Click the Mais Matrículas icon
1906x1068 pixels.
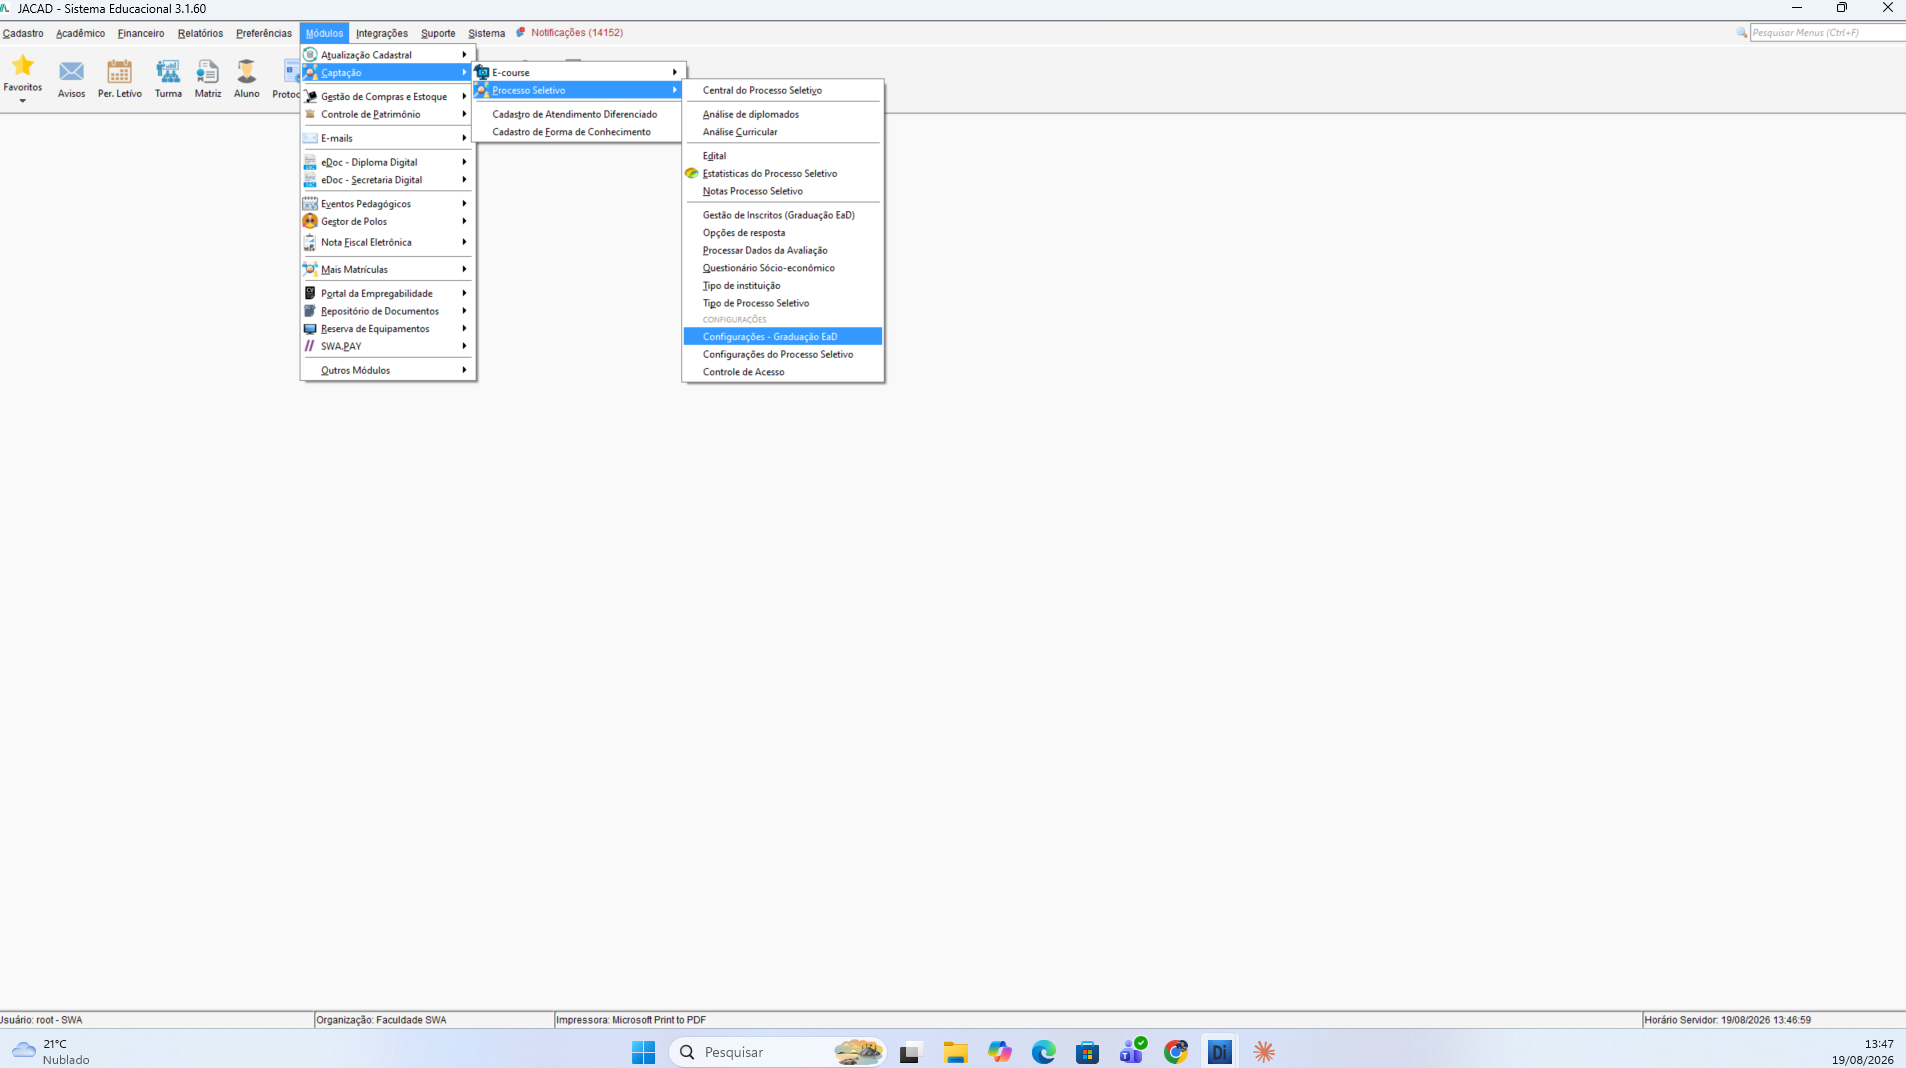[310, 269]
